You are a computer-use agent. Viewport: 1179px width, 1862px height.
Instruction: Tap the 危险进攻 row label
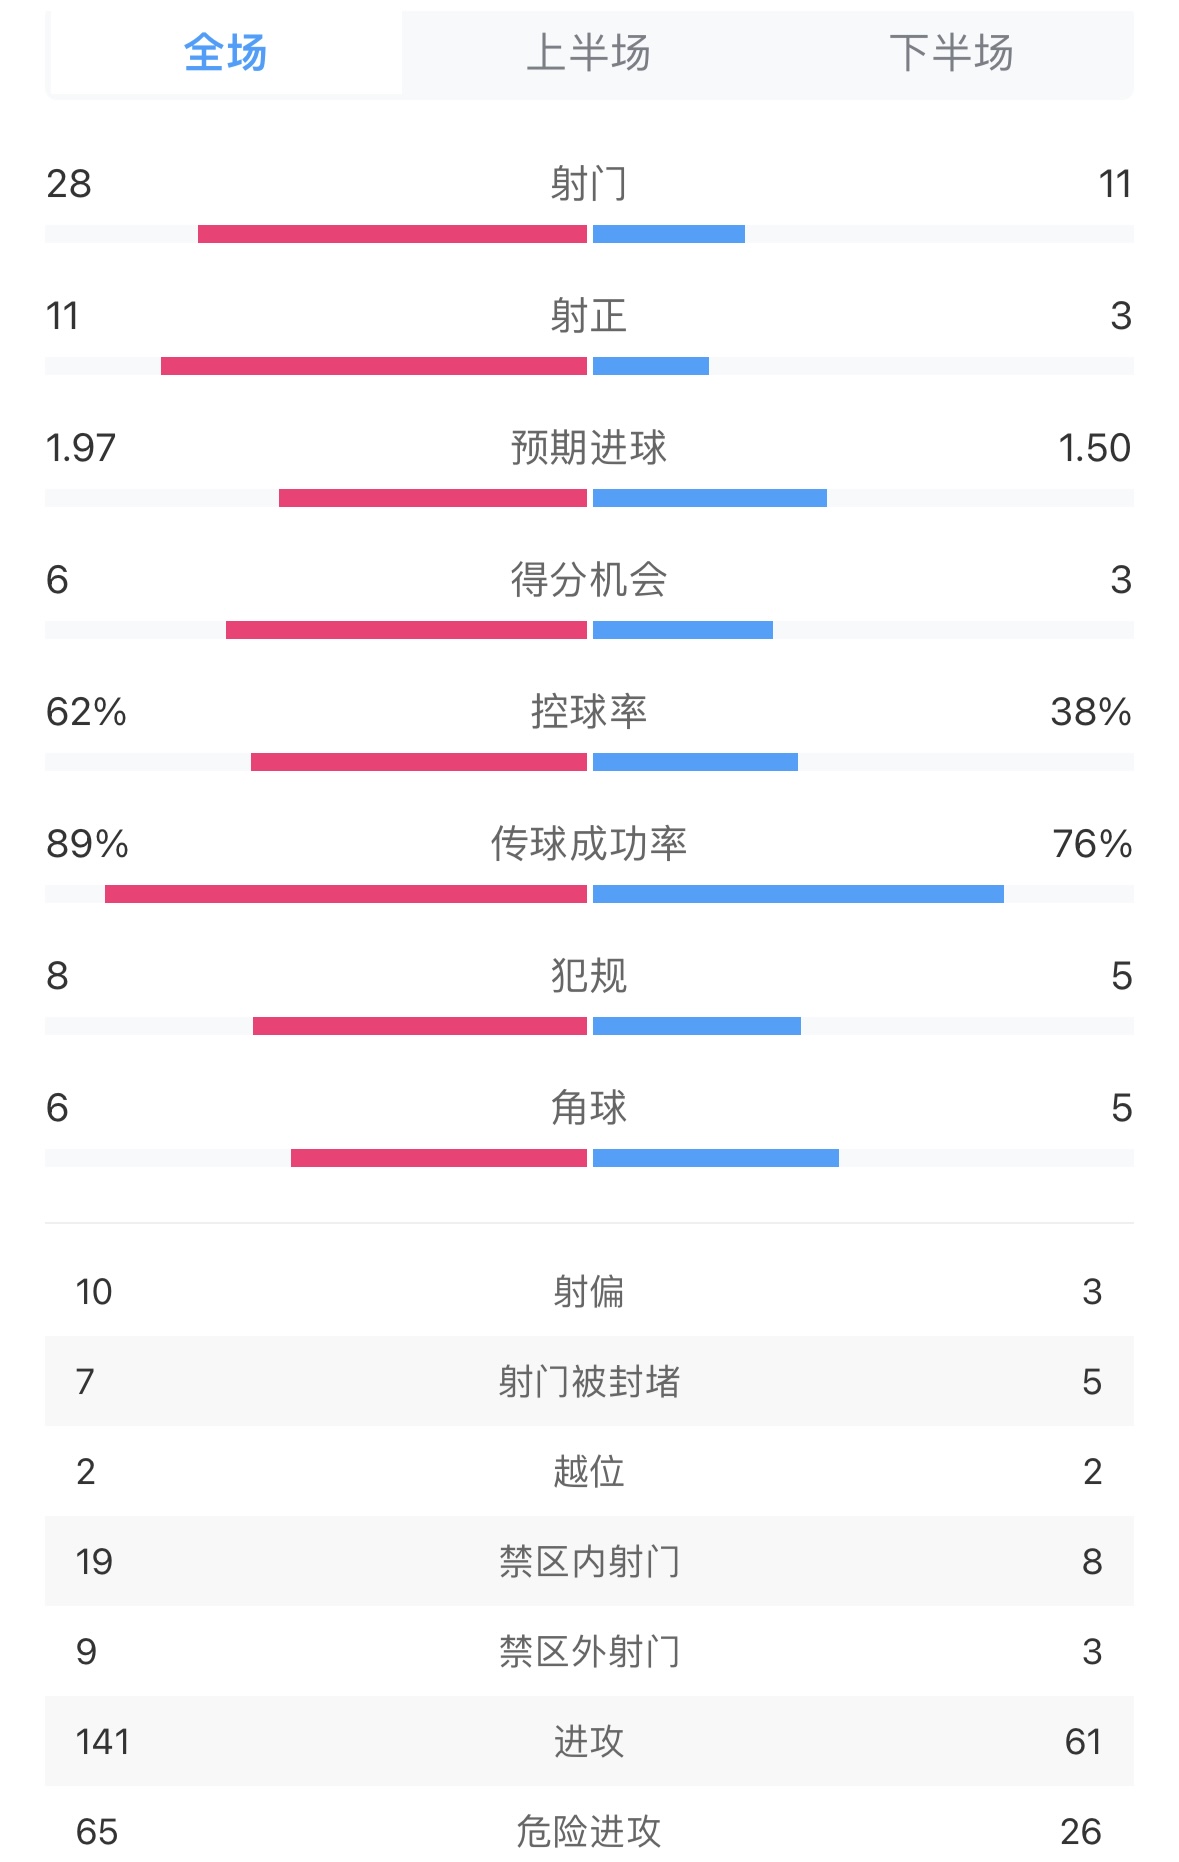[x=588, y=1832]
